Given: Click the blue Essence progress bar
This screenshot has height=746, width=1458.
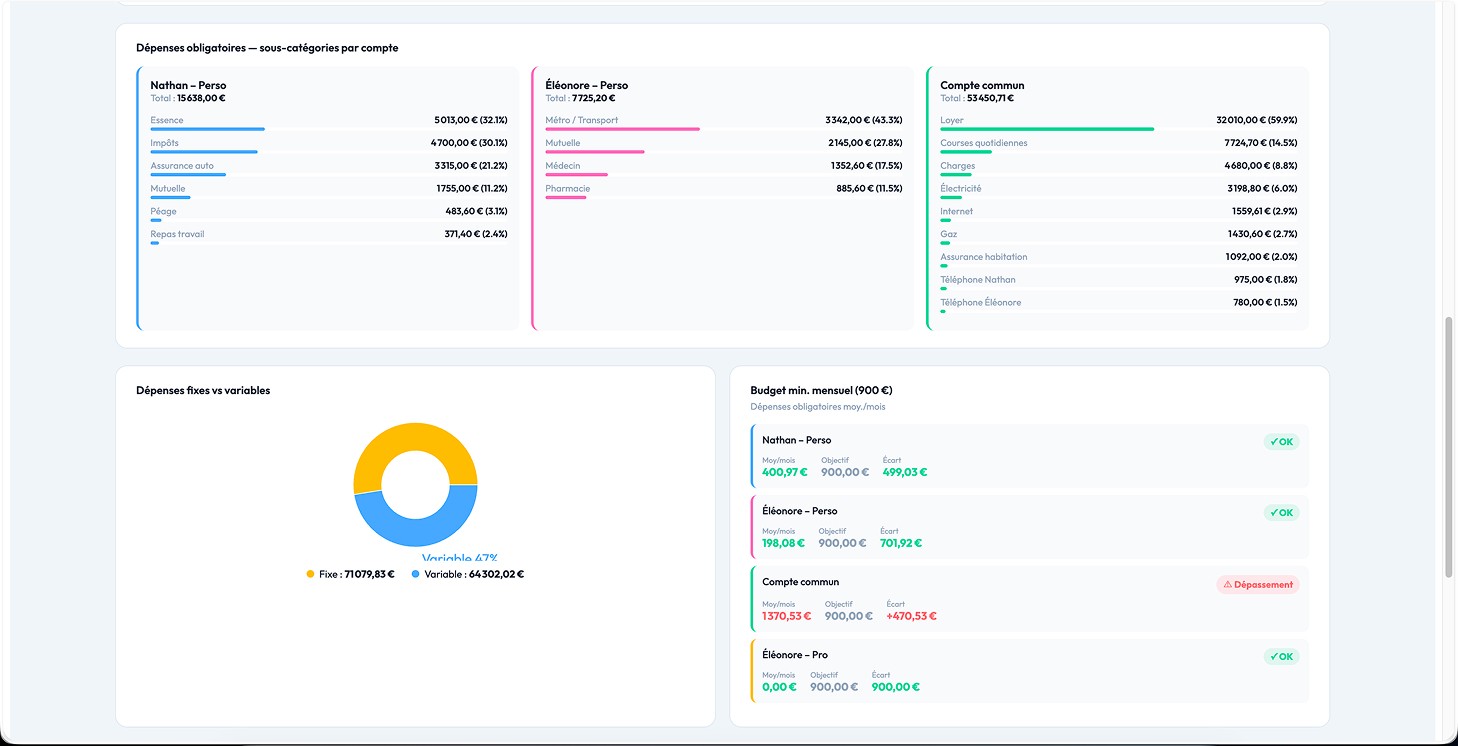Looking at the screenshot, I should point(207,129).
